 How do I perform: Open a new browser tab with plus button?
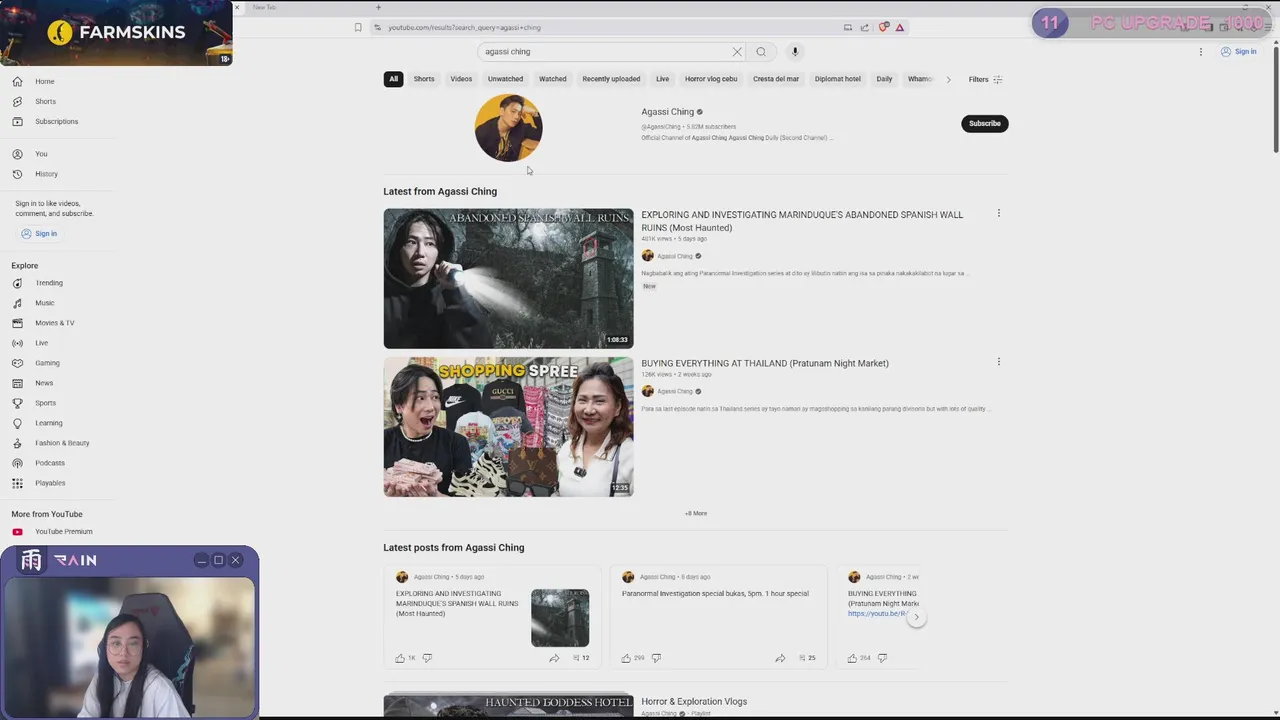(378, 7)
